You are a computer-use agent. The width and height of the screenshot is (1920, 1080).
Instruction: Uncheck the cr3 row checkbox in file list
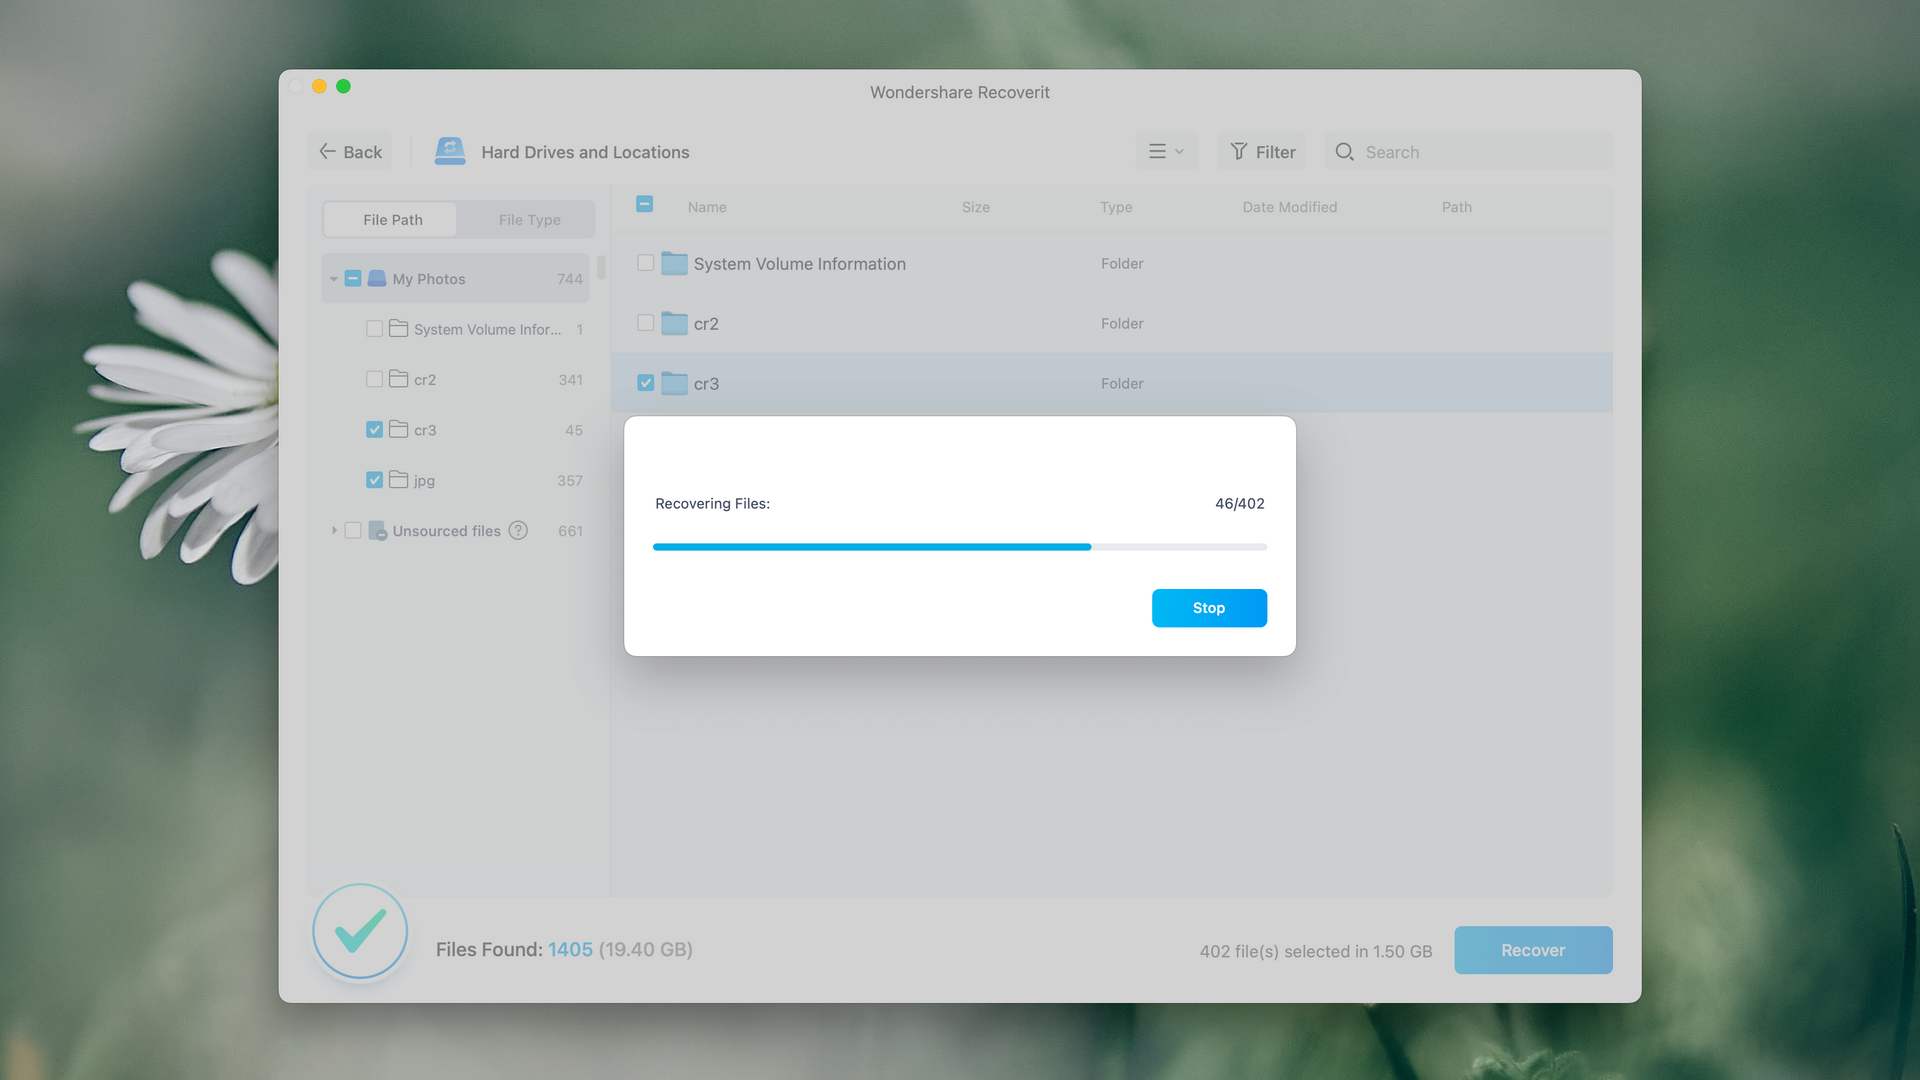646,383
